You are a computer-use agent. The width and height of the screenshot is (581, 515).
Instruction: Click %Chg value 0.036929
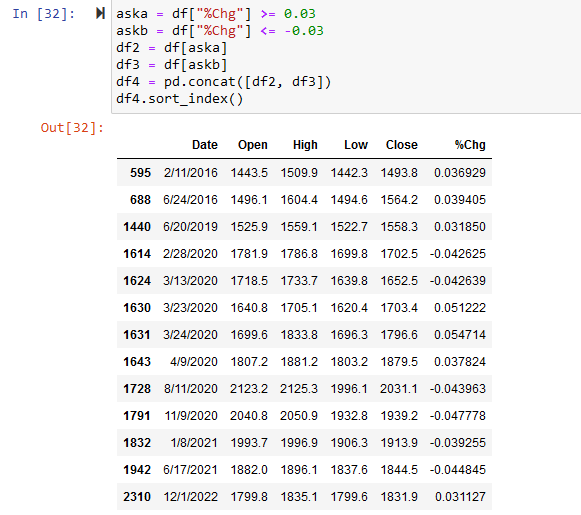[x=460, y=173]
